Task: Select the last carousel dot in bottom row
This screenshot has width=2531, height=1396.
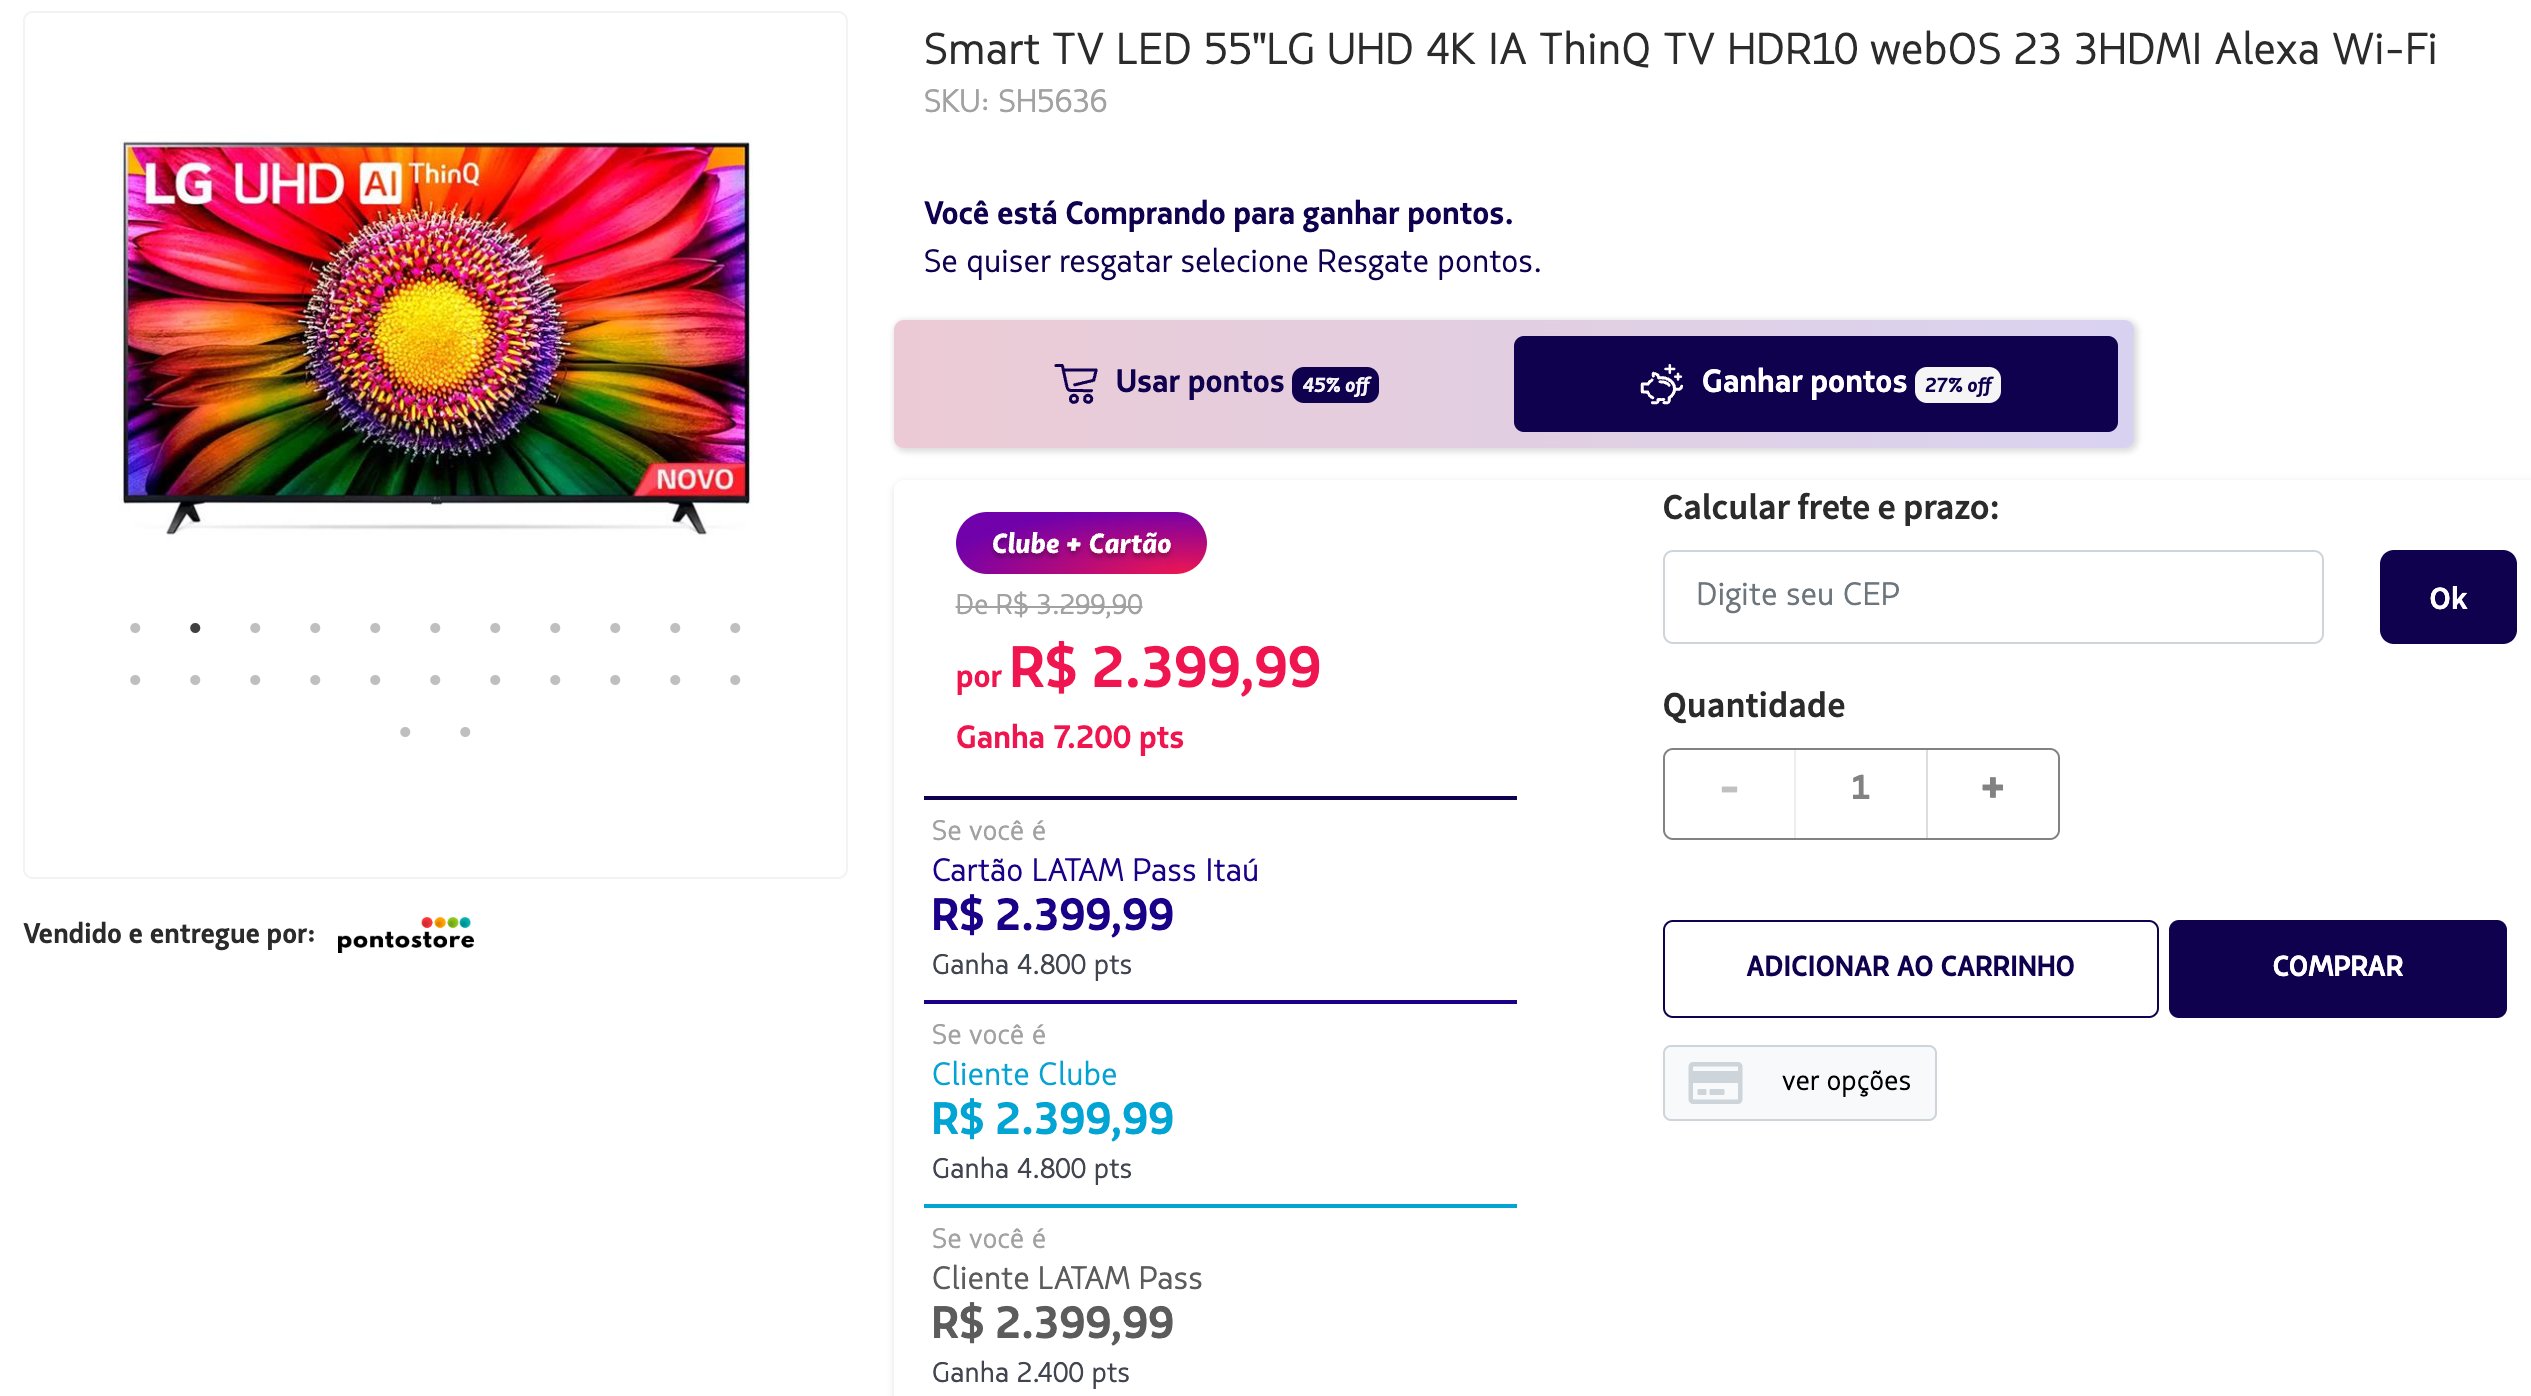Action: [465, 732]
